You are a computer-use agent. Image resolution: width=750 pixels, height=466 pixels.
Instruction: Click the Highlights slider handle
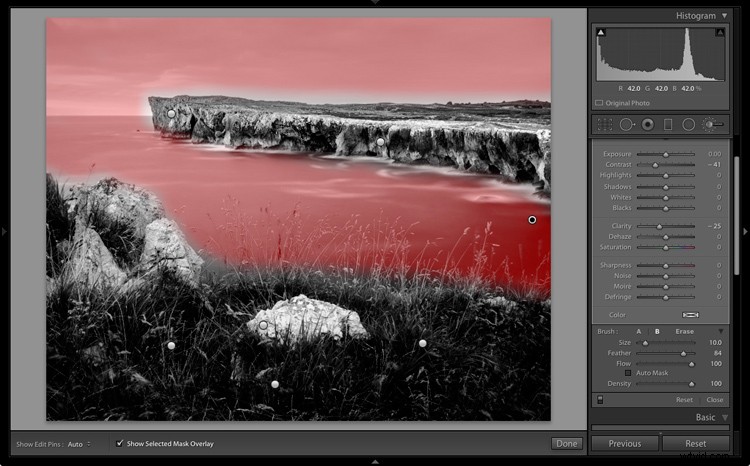(x=665, y=176)
